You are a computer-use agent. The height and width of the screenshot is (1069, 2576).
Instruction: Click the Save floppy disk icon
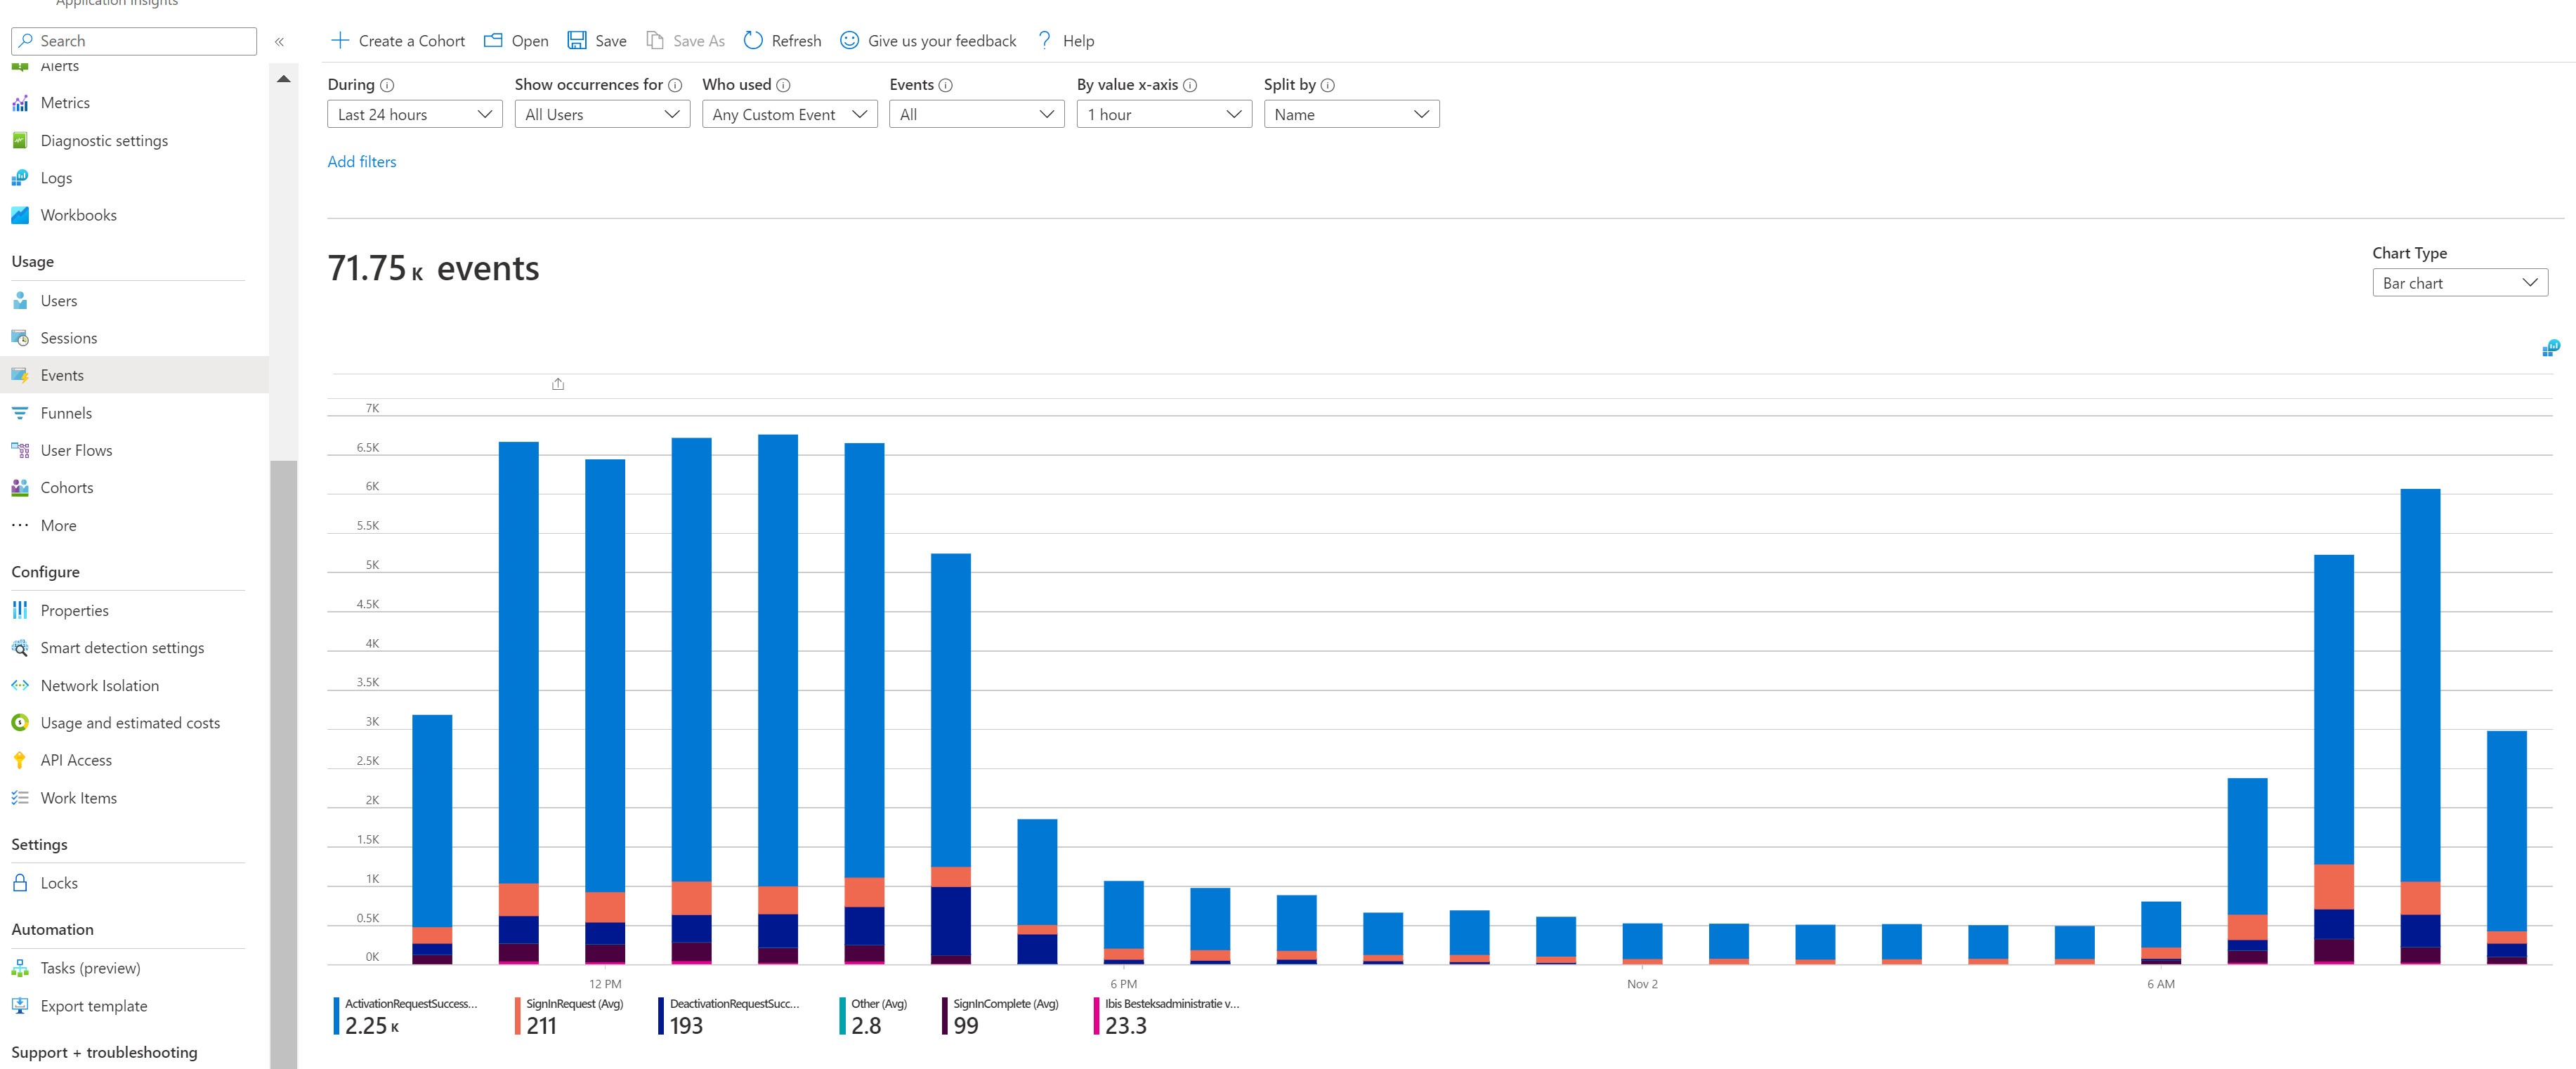click(577, 40)
